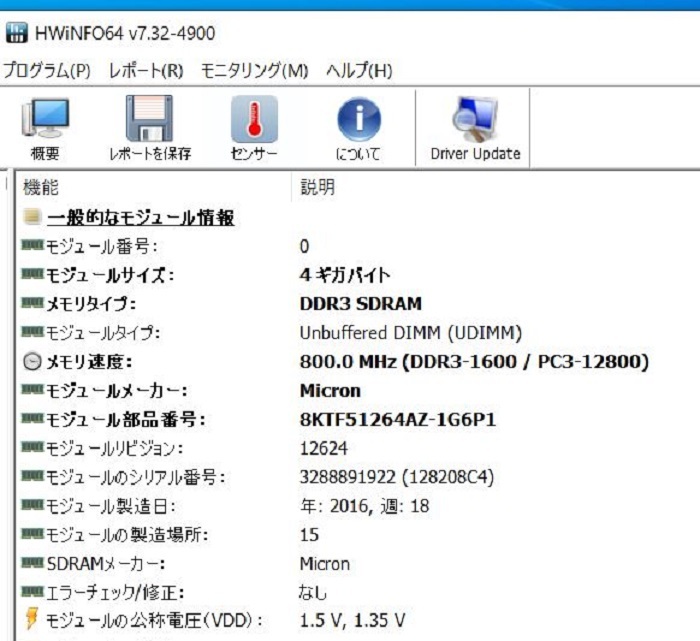Viewport: 700px width, 641px height.
Task: Click the Micron value for SDRAMメーカー
Action: (x=325, y=564)
